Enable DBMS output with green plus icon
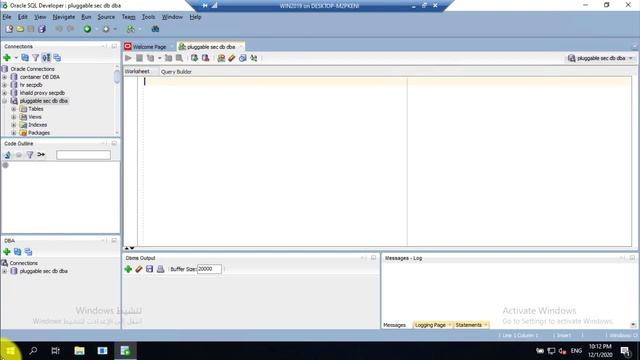Image resolution: width=640 pixels, height=360 pixels. [x=128, y=269]
